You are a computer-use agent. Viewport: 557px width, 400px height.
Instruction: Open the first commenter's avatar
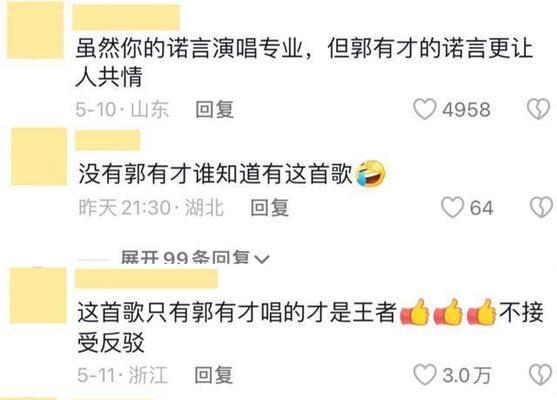36,30
